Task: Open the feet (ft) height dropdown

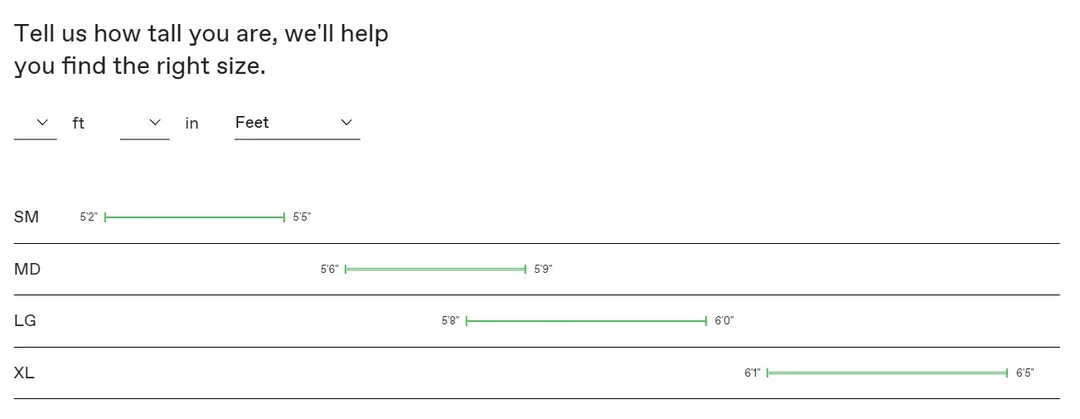Action: [x=35, y=123]
